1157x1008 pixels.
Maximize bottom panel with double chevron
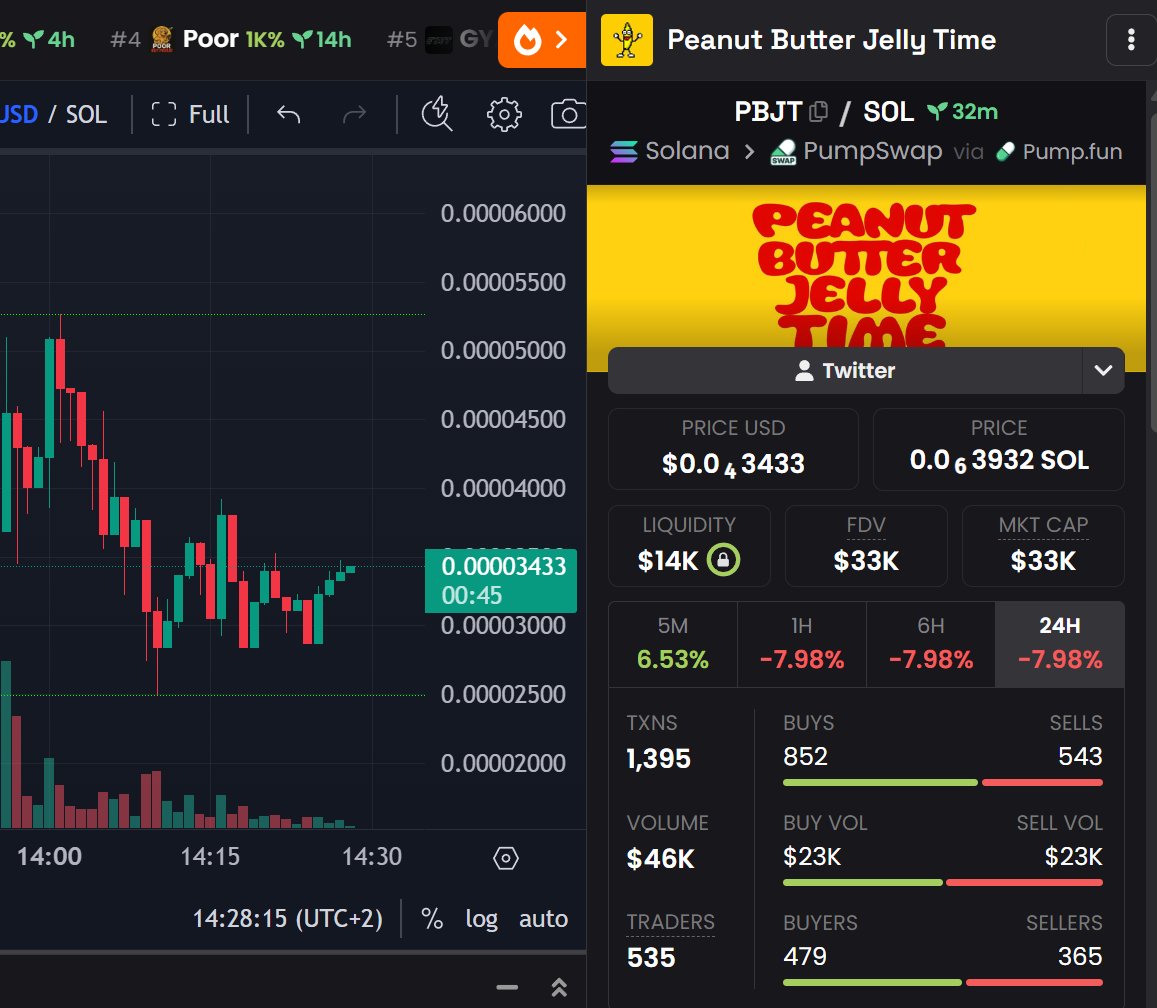click(559, 987)
